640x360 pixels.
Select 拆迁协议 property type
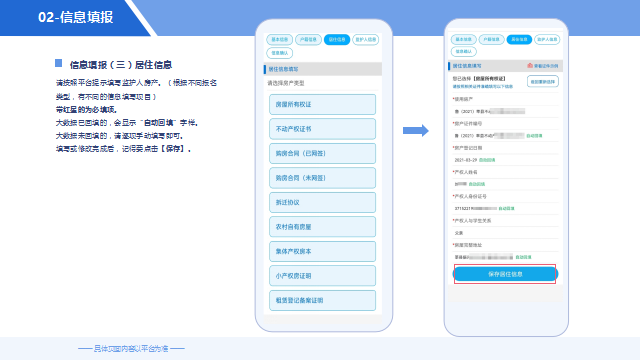[322, 202]
